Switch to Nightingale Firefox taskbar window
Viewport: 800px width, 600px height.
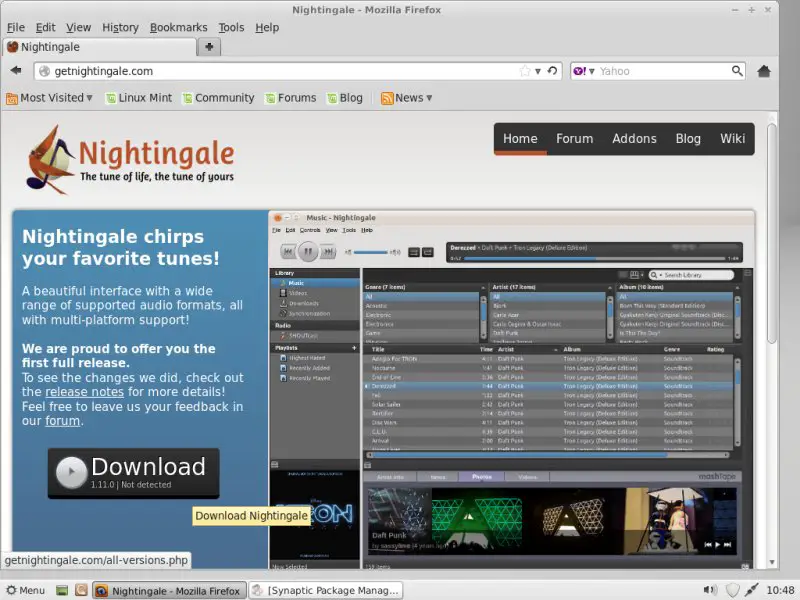coord(169,590)
